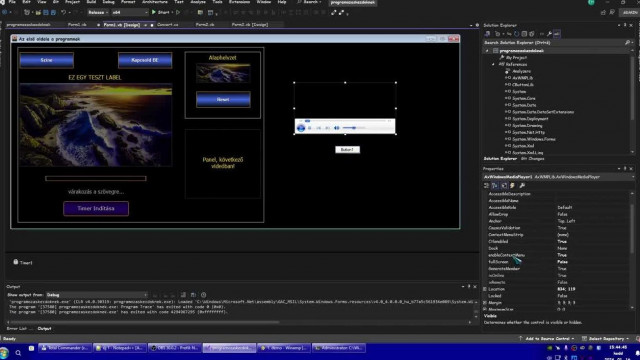Click Property Pages wrench in Properties panel
Image resolution: width=640 pixels, height=360 pixels.
point(522,186)
